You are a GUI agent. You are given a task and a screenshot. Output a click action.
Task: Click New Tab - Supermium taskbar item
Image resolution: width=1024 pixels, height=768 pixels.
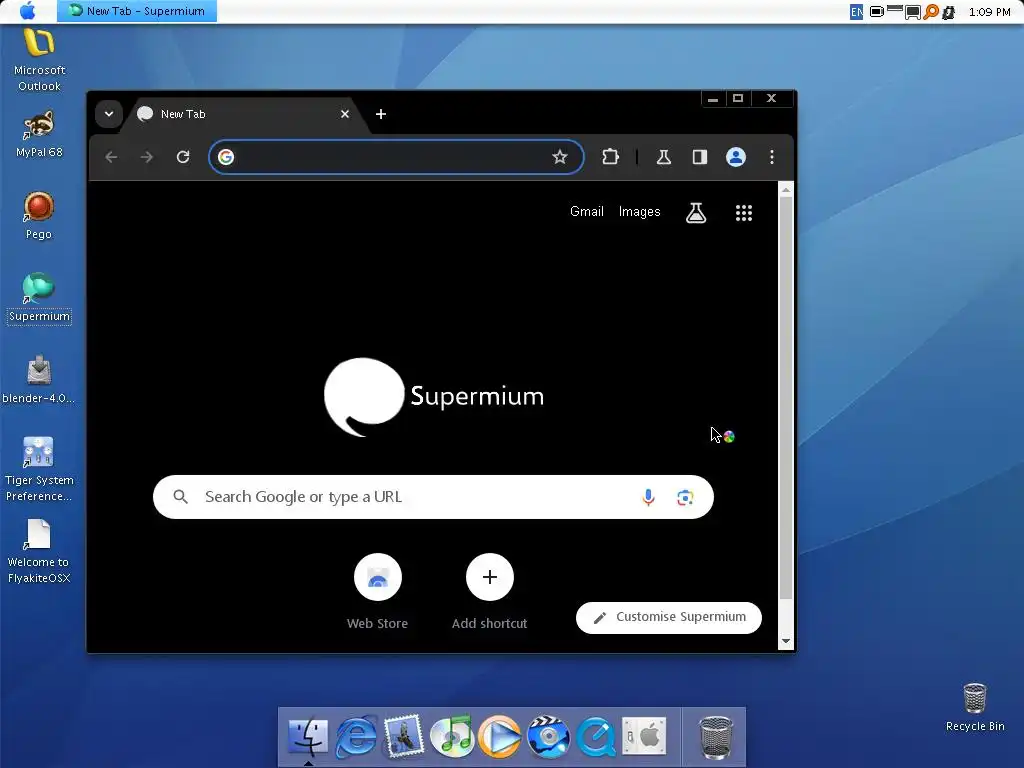137,11
